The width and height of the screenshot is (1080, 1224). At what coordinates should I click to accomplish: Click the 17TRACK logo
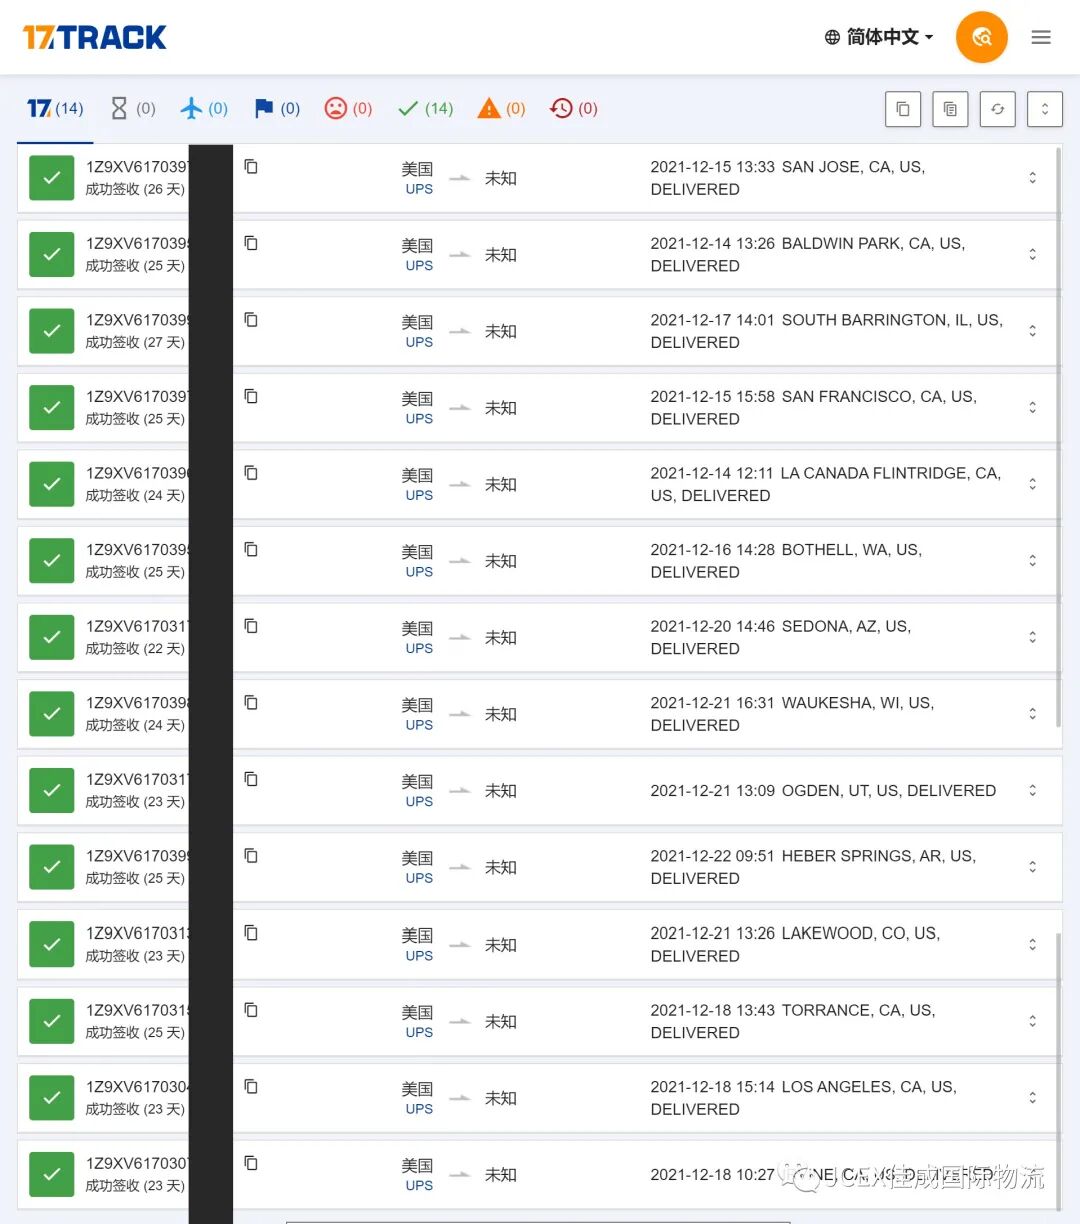(x=95, y=38)
